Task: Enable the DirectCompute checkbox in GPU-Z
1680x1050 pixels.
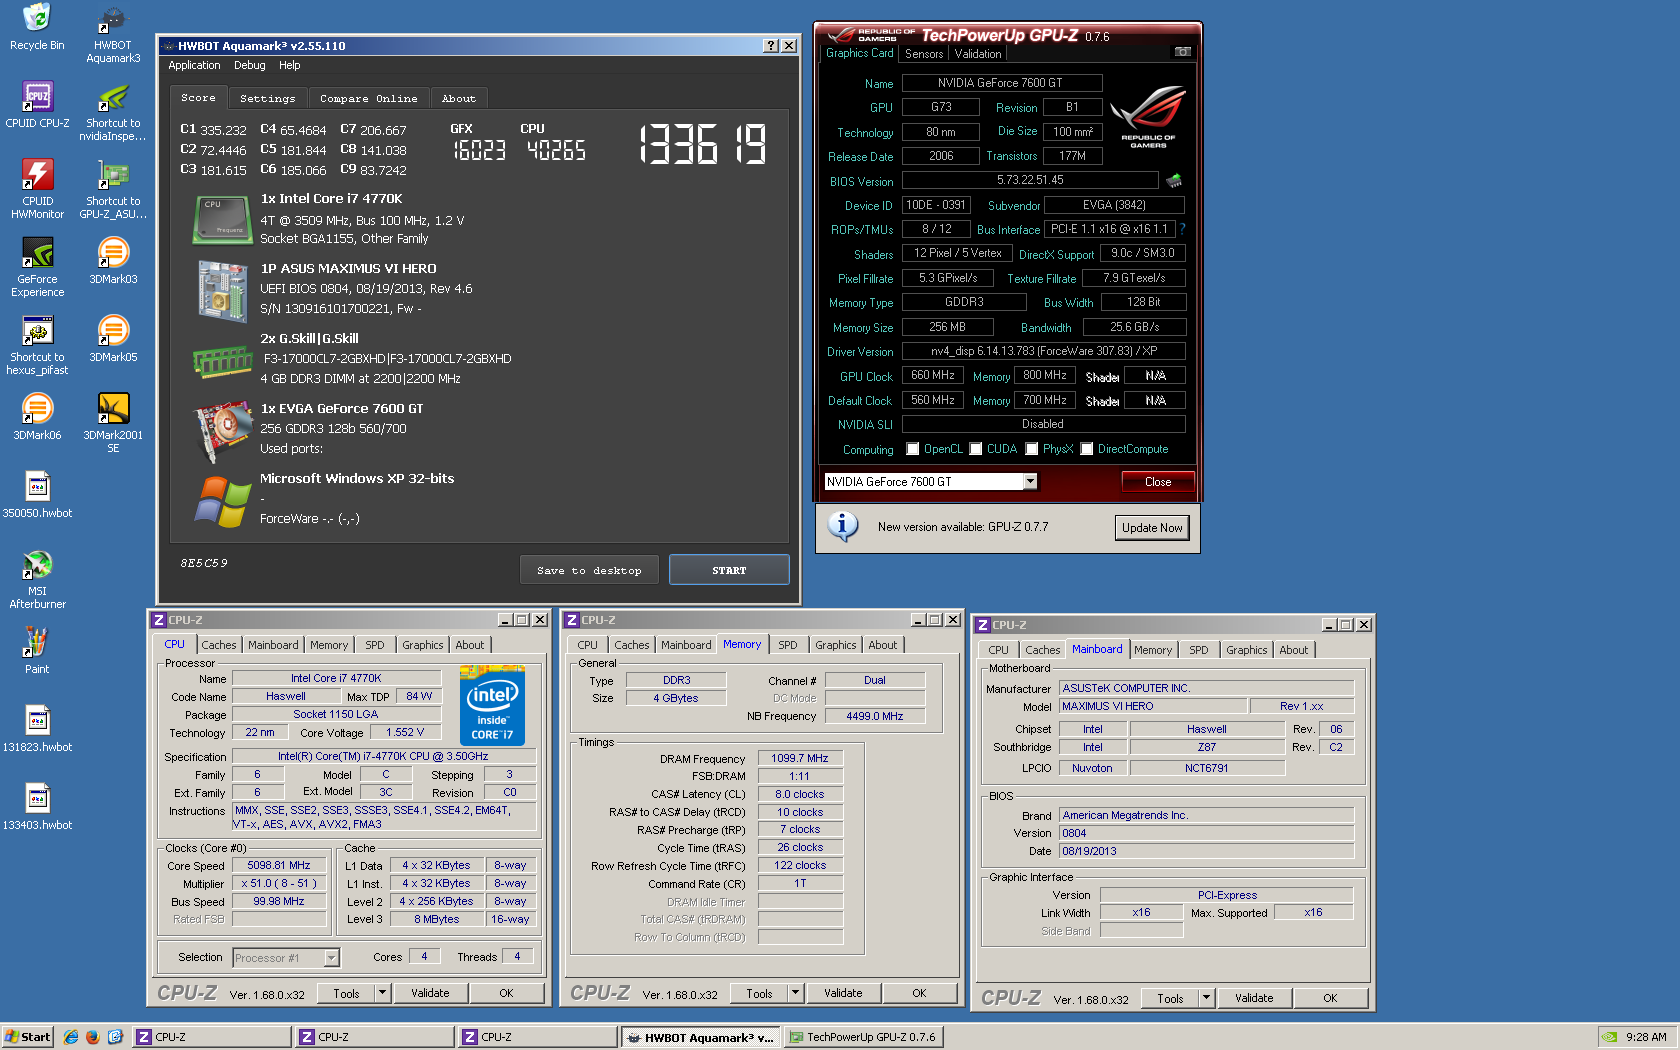Action: [x=1086, y=449]
